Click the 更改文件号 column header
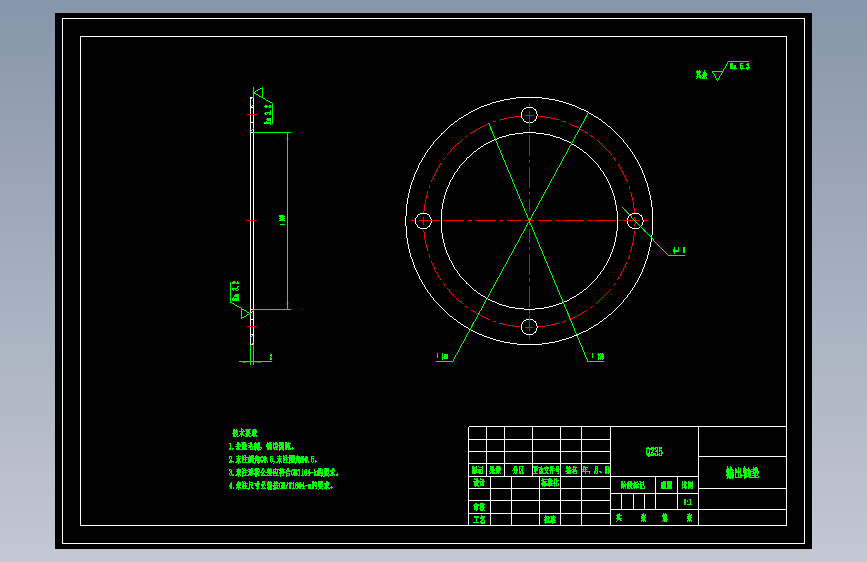This screenshot has width=867, height=562. click(x=546, y=470)
